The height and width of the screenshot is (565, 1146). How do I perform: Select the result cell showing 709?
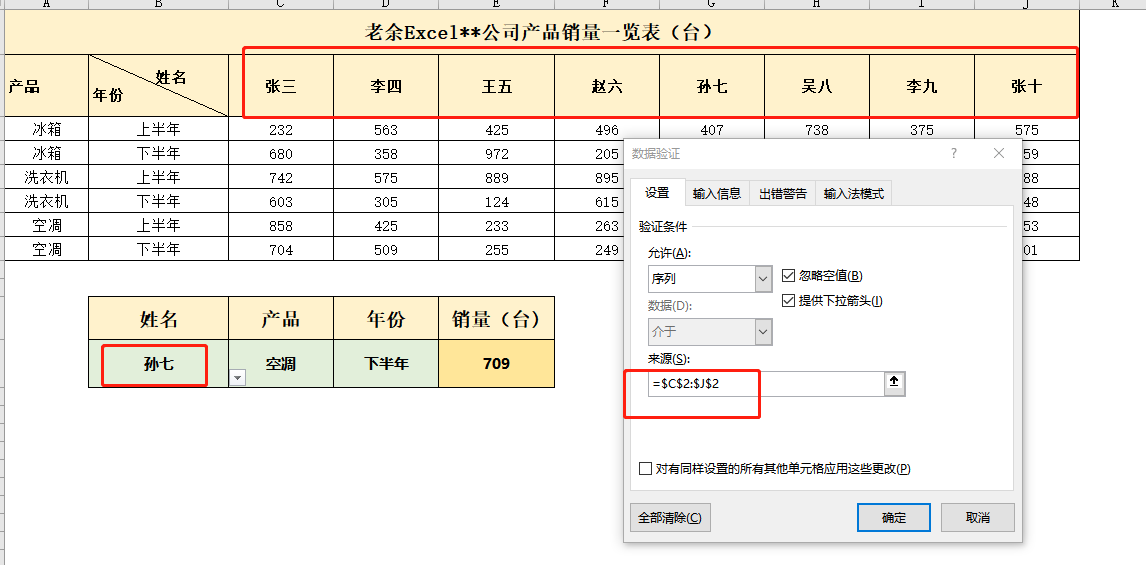tap(496, 363)
